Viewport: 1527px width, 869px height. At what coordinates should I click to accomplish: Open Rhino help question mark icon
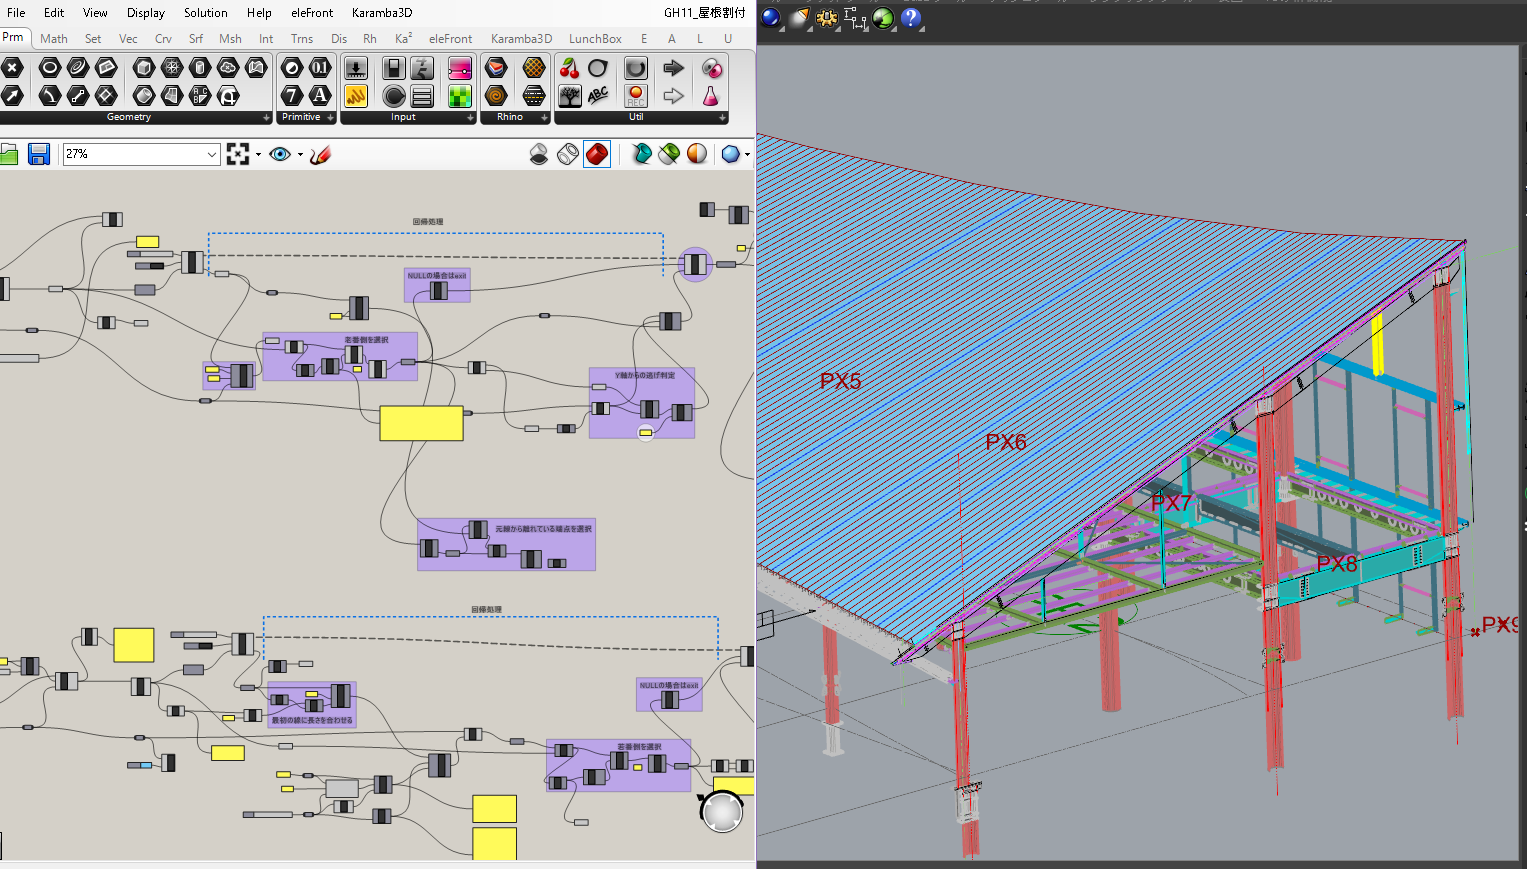[911, 18]
